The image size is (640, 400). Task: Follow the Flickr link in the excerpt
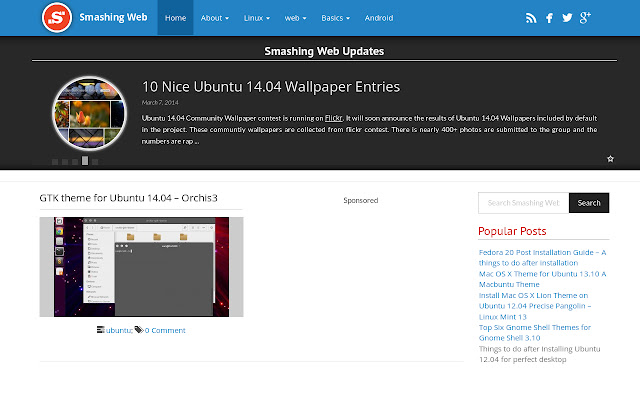click(333, 118)
